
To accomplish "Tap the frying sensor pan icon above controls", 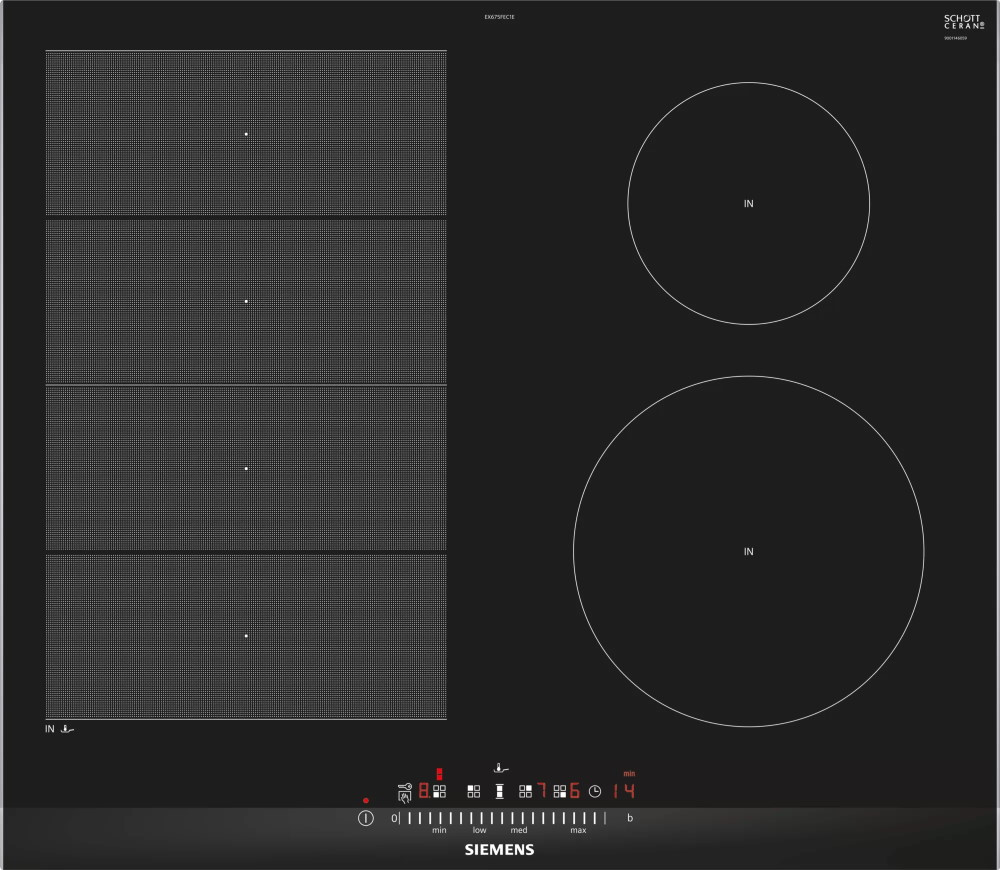I will pos(501,769).
